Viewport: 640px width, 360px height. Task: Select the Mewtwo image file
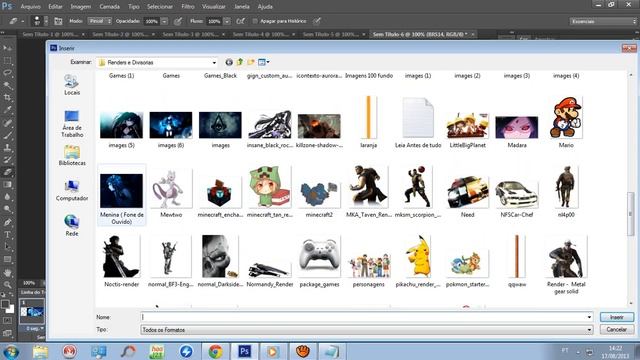pyautogui.click(x=171, y=193)
